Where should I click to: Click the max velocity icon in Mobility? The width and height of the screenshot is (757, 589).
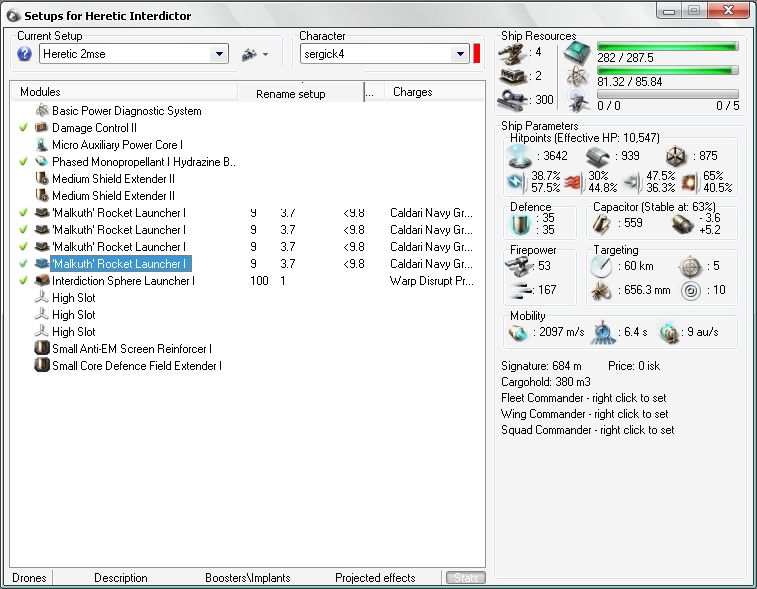519,332
